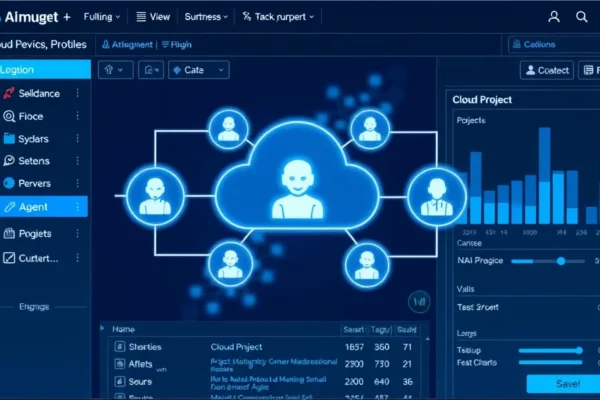Click the Tagy column header
600x400 pixels.
click(380, 330)
